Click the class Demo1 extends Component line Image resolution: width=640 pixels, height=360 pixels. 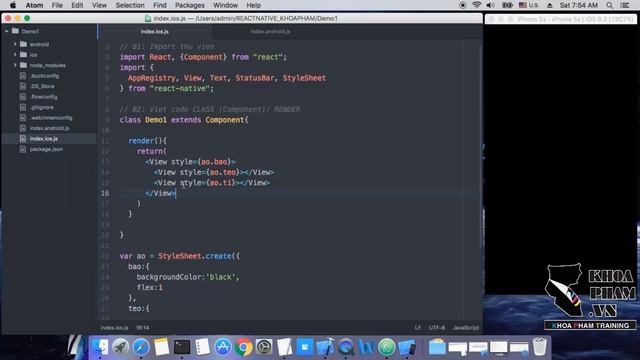coord(184,120)
